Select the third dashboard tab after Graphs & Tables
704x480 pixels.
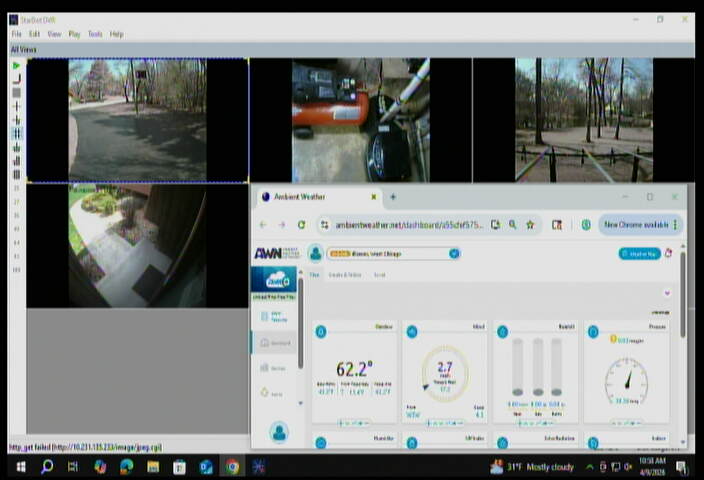379,275
